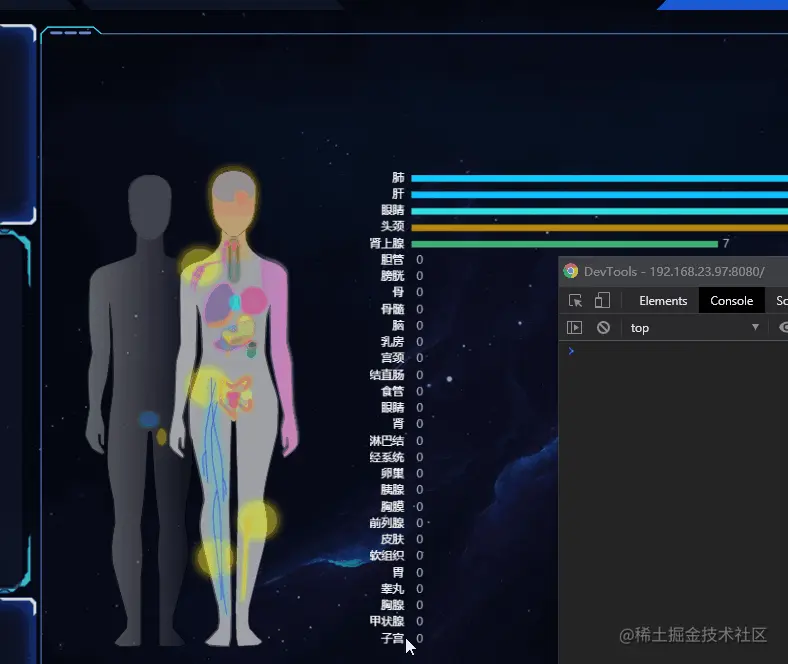Select the 乳房 row label
Image resolution: width=788 pixels, height=664 pixels.
point(392,341)
